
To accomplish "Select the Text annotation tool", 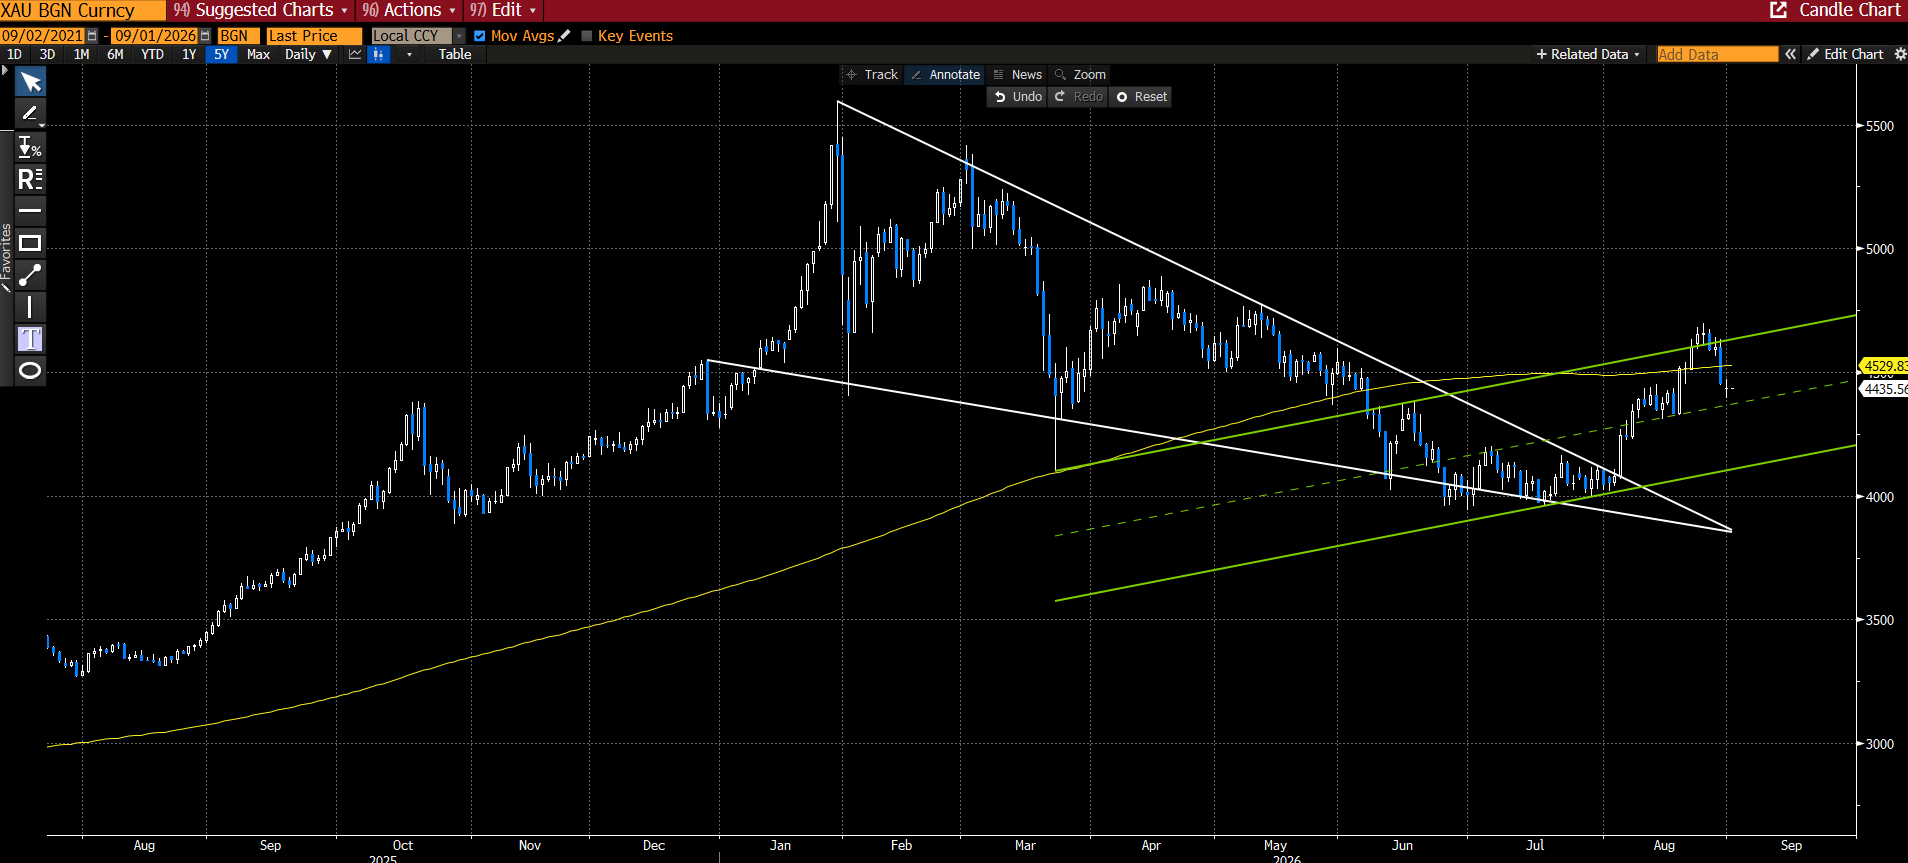I will [x=30, y=339].
